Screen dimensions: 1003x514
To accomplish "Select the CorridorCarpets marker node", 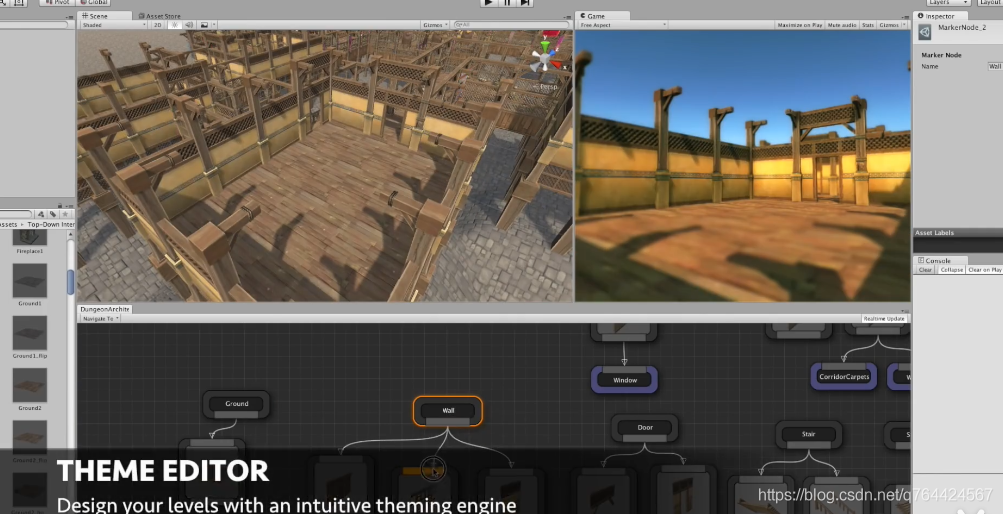I will [x=844, y=377].
